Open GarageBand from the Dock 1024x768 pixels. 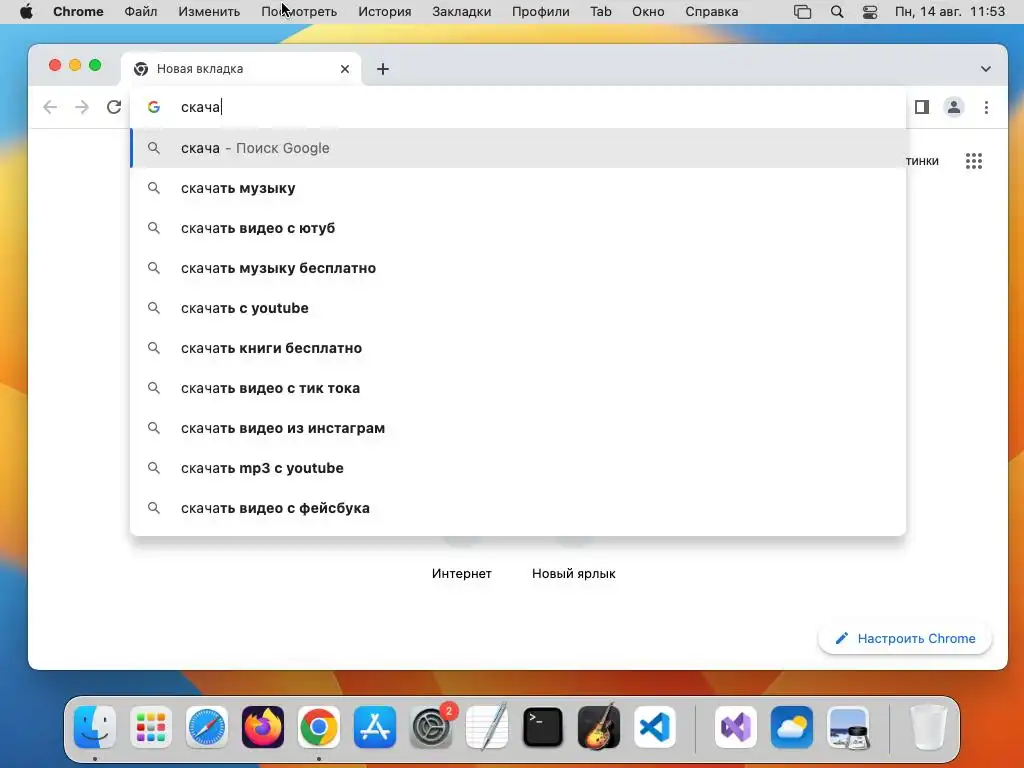coord(599,727)
